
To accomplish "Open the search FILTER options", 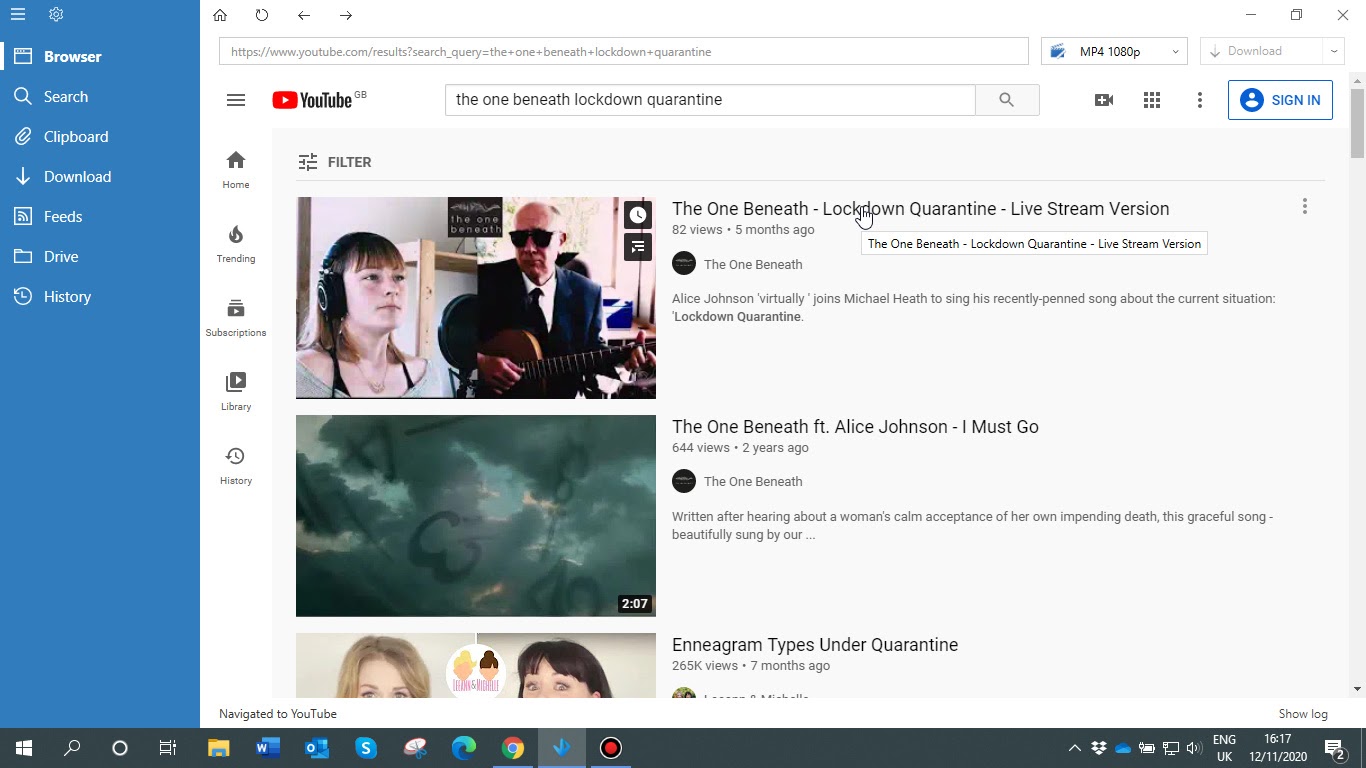I will 335,162.
